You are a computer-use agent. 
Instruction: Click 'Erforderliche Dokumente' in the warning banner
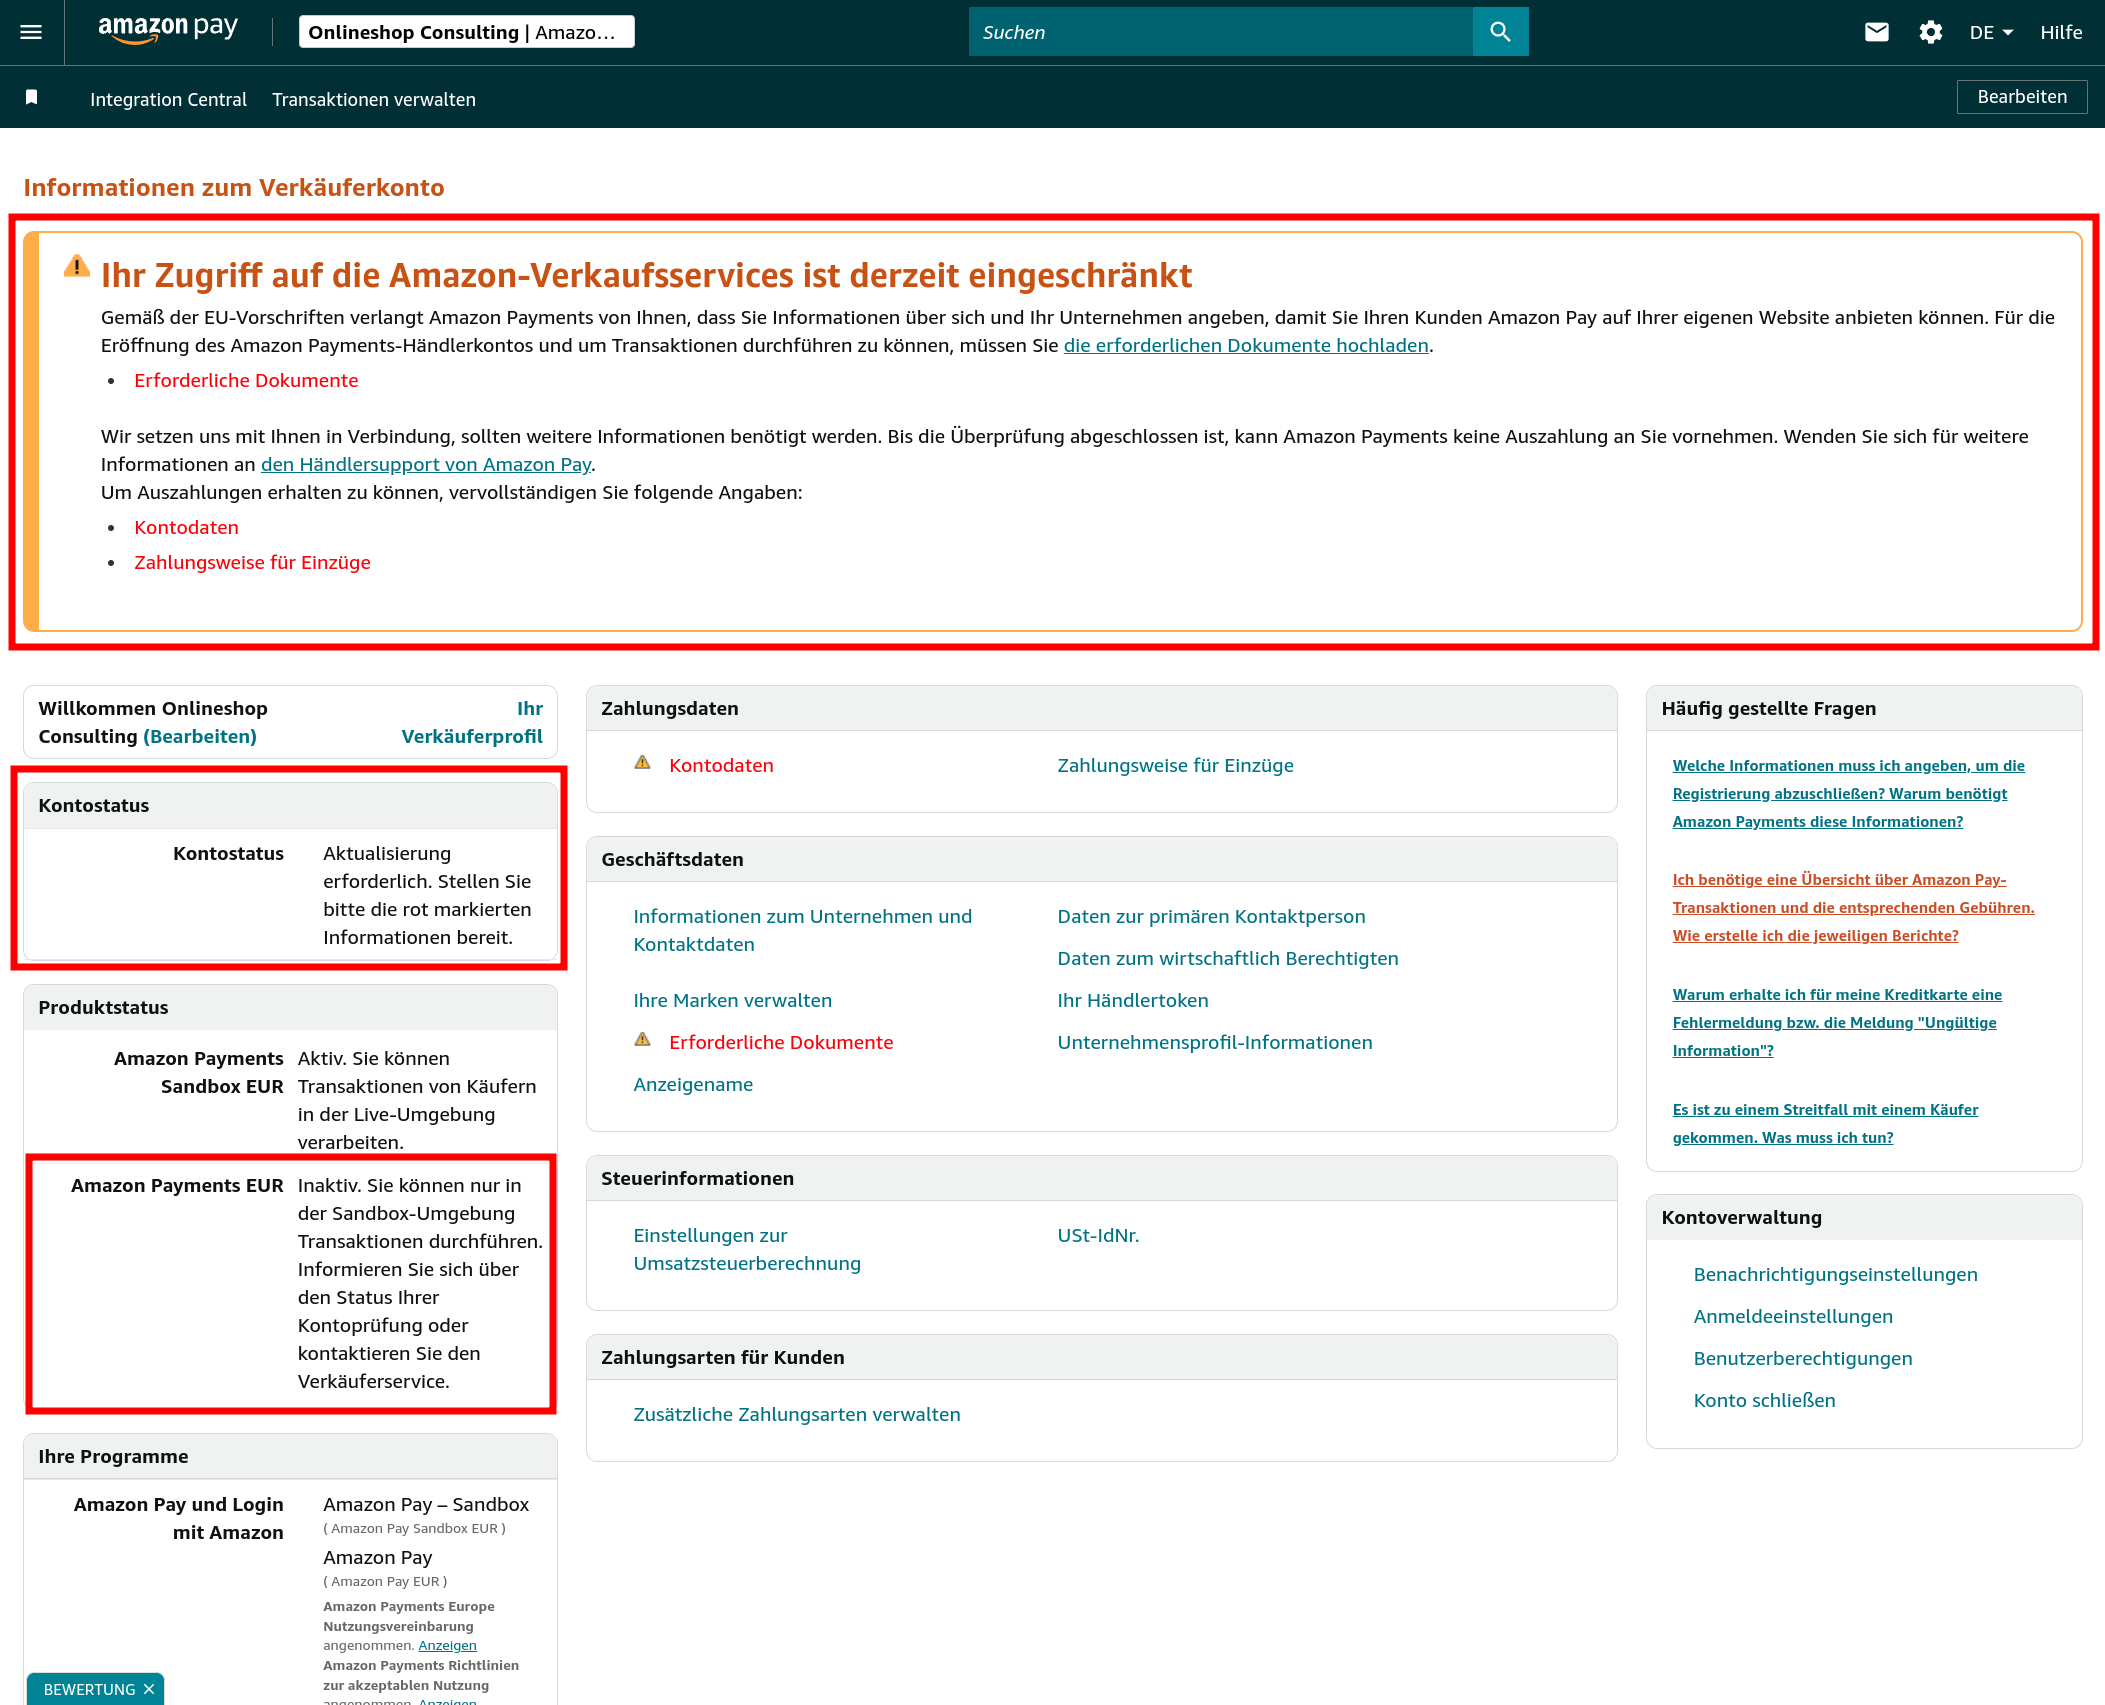click(x=246, y=380)
